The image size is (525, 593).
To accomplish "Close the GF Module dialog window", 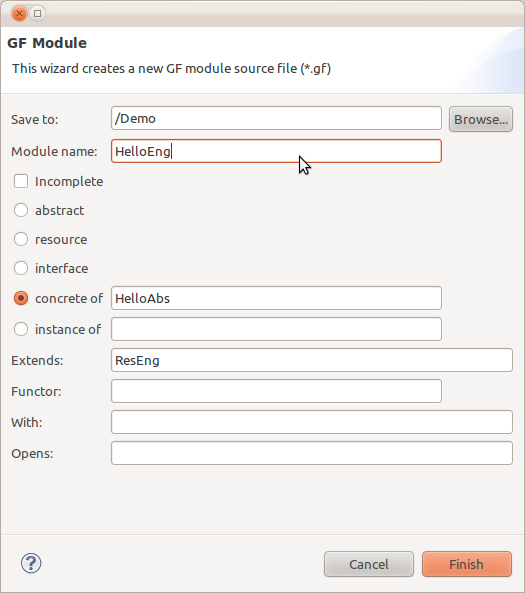I will point(19,14).
